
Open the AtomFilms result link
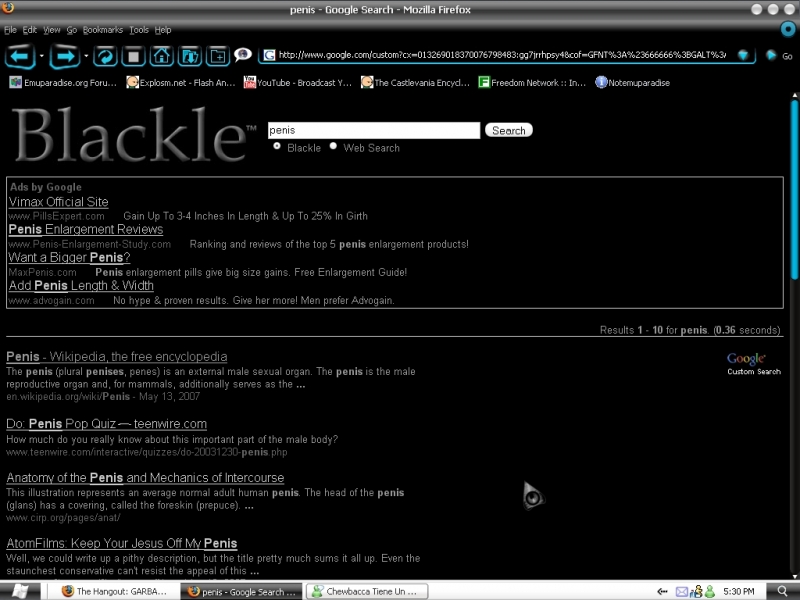[x=122, y=543]
